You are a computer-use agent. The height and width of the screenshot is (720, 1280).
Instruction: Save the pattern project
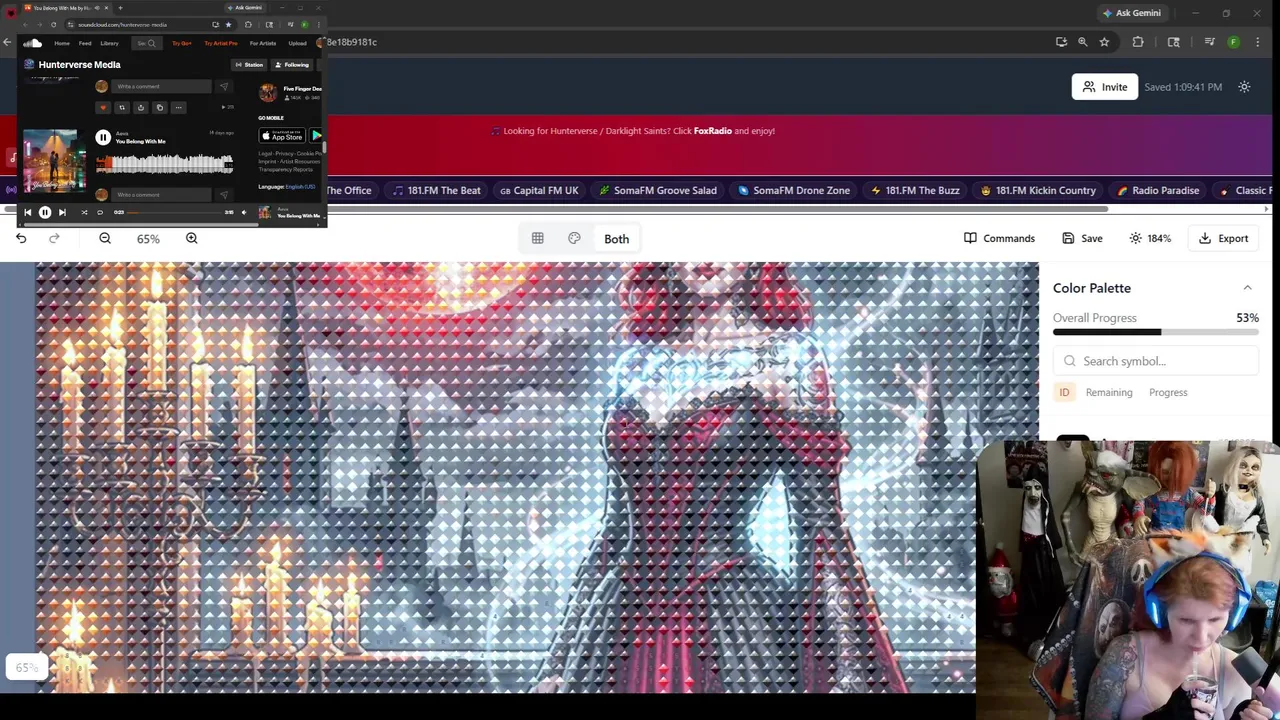(x=1082, y=238)
